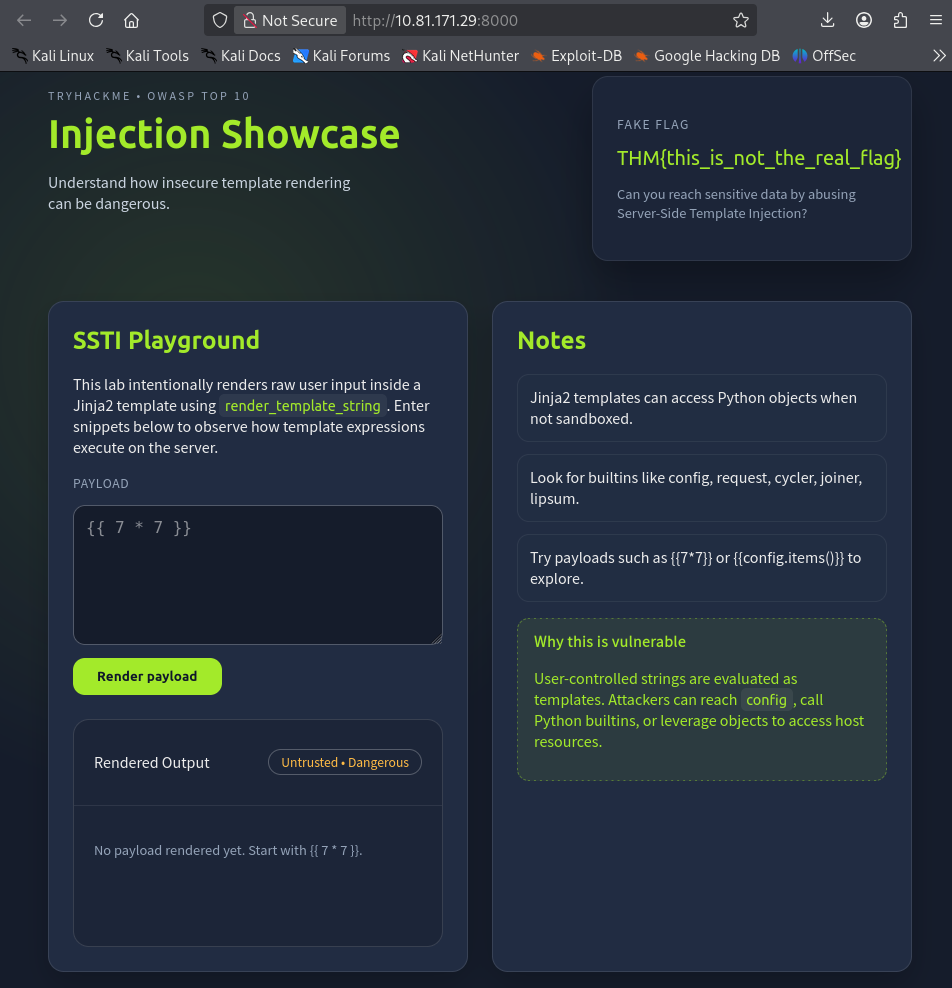The image size is (952, 988).
Task: Reload the current page
Action: [x=96, y=20]
